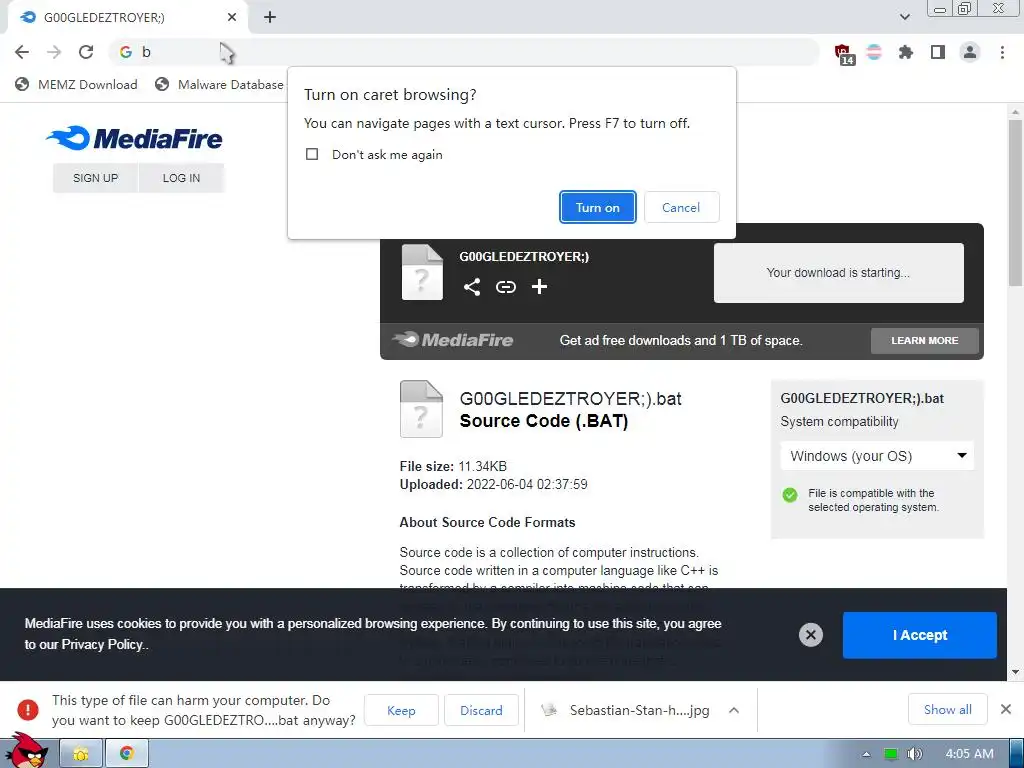This screenshot has height=768, width=1024.
Task: Discard the harmful bat download
Action: click(481, 710)
